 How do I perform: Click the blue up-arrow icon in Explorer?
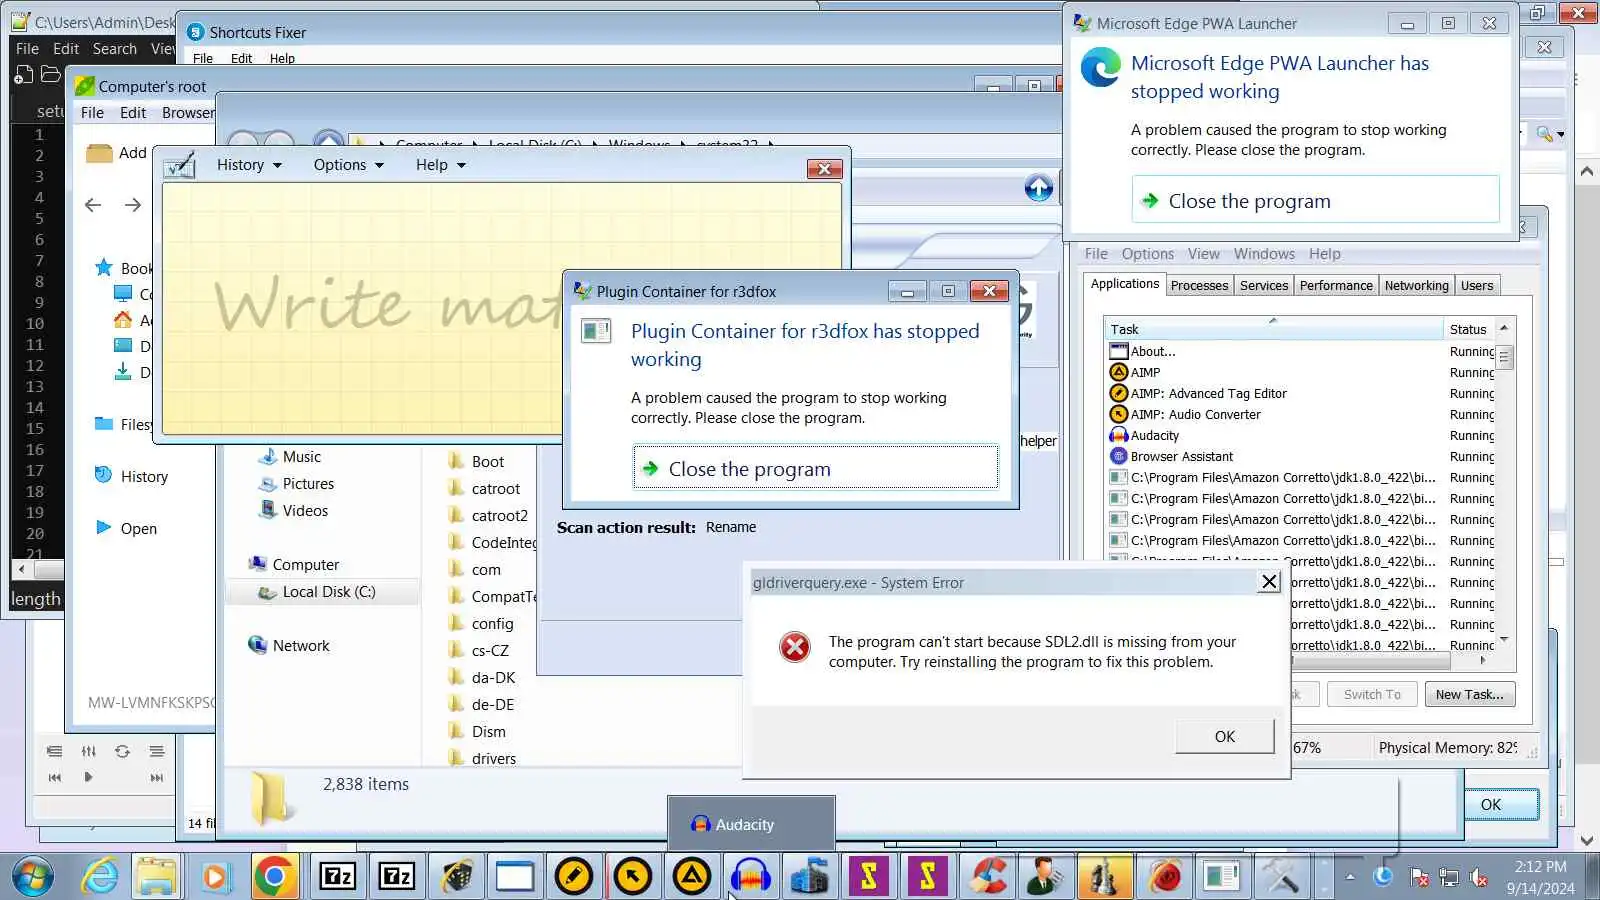pos(1038,188)
